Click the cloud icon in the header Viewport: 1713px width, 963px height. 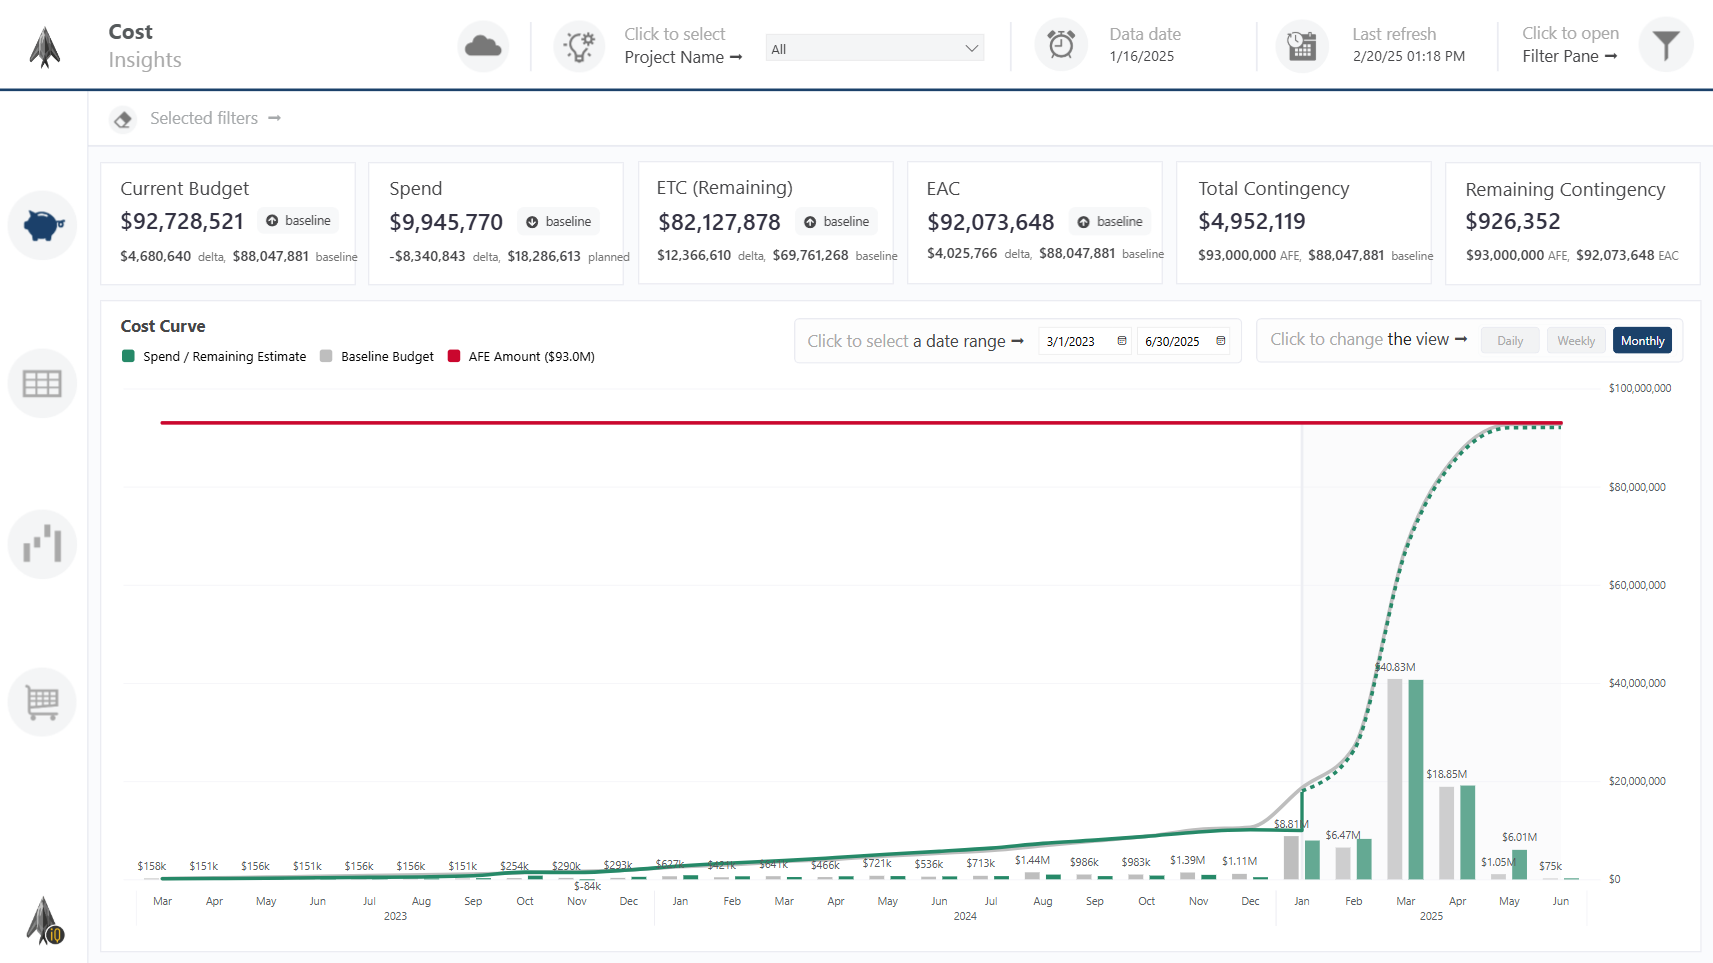coord(483,46)
